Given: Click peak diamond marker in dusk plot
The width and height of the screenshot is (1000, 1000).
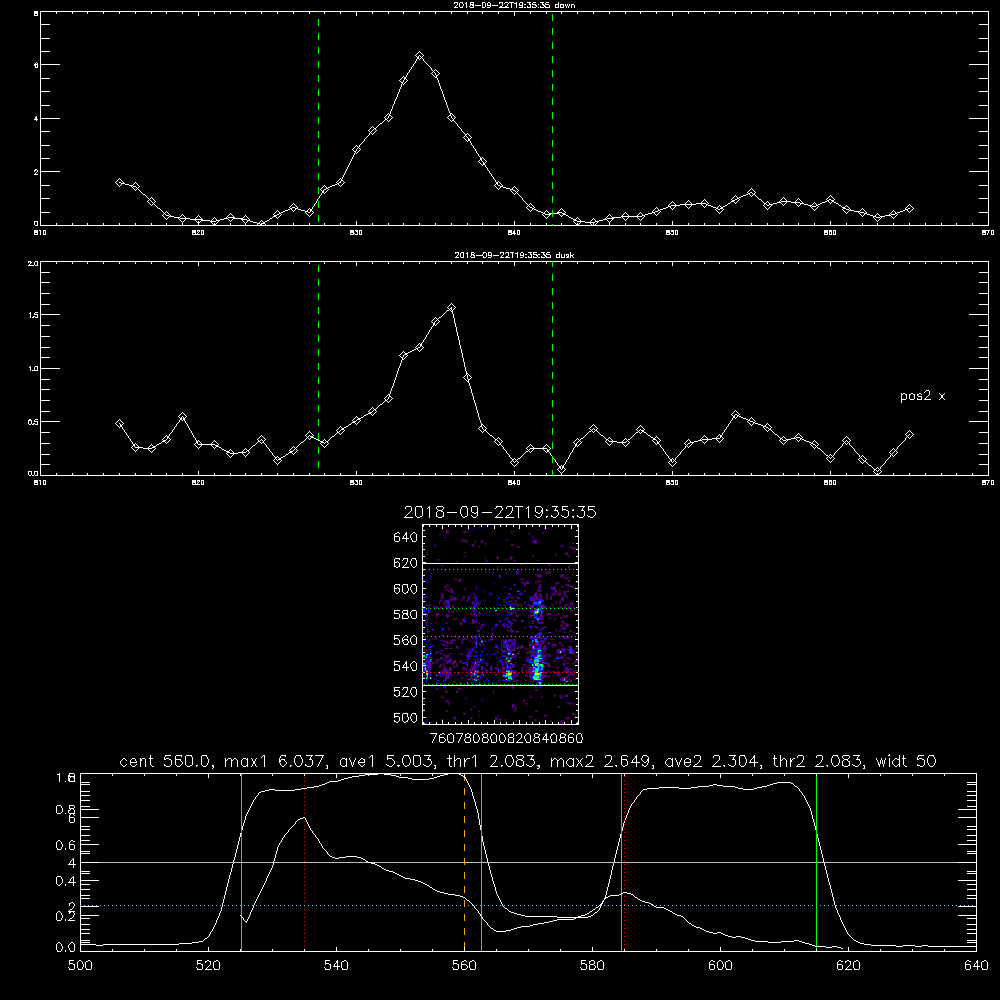Looking at the screenshot, I should [x=452, y=307].
